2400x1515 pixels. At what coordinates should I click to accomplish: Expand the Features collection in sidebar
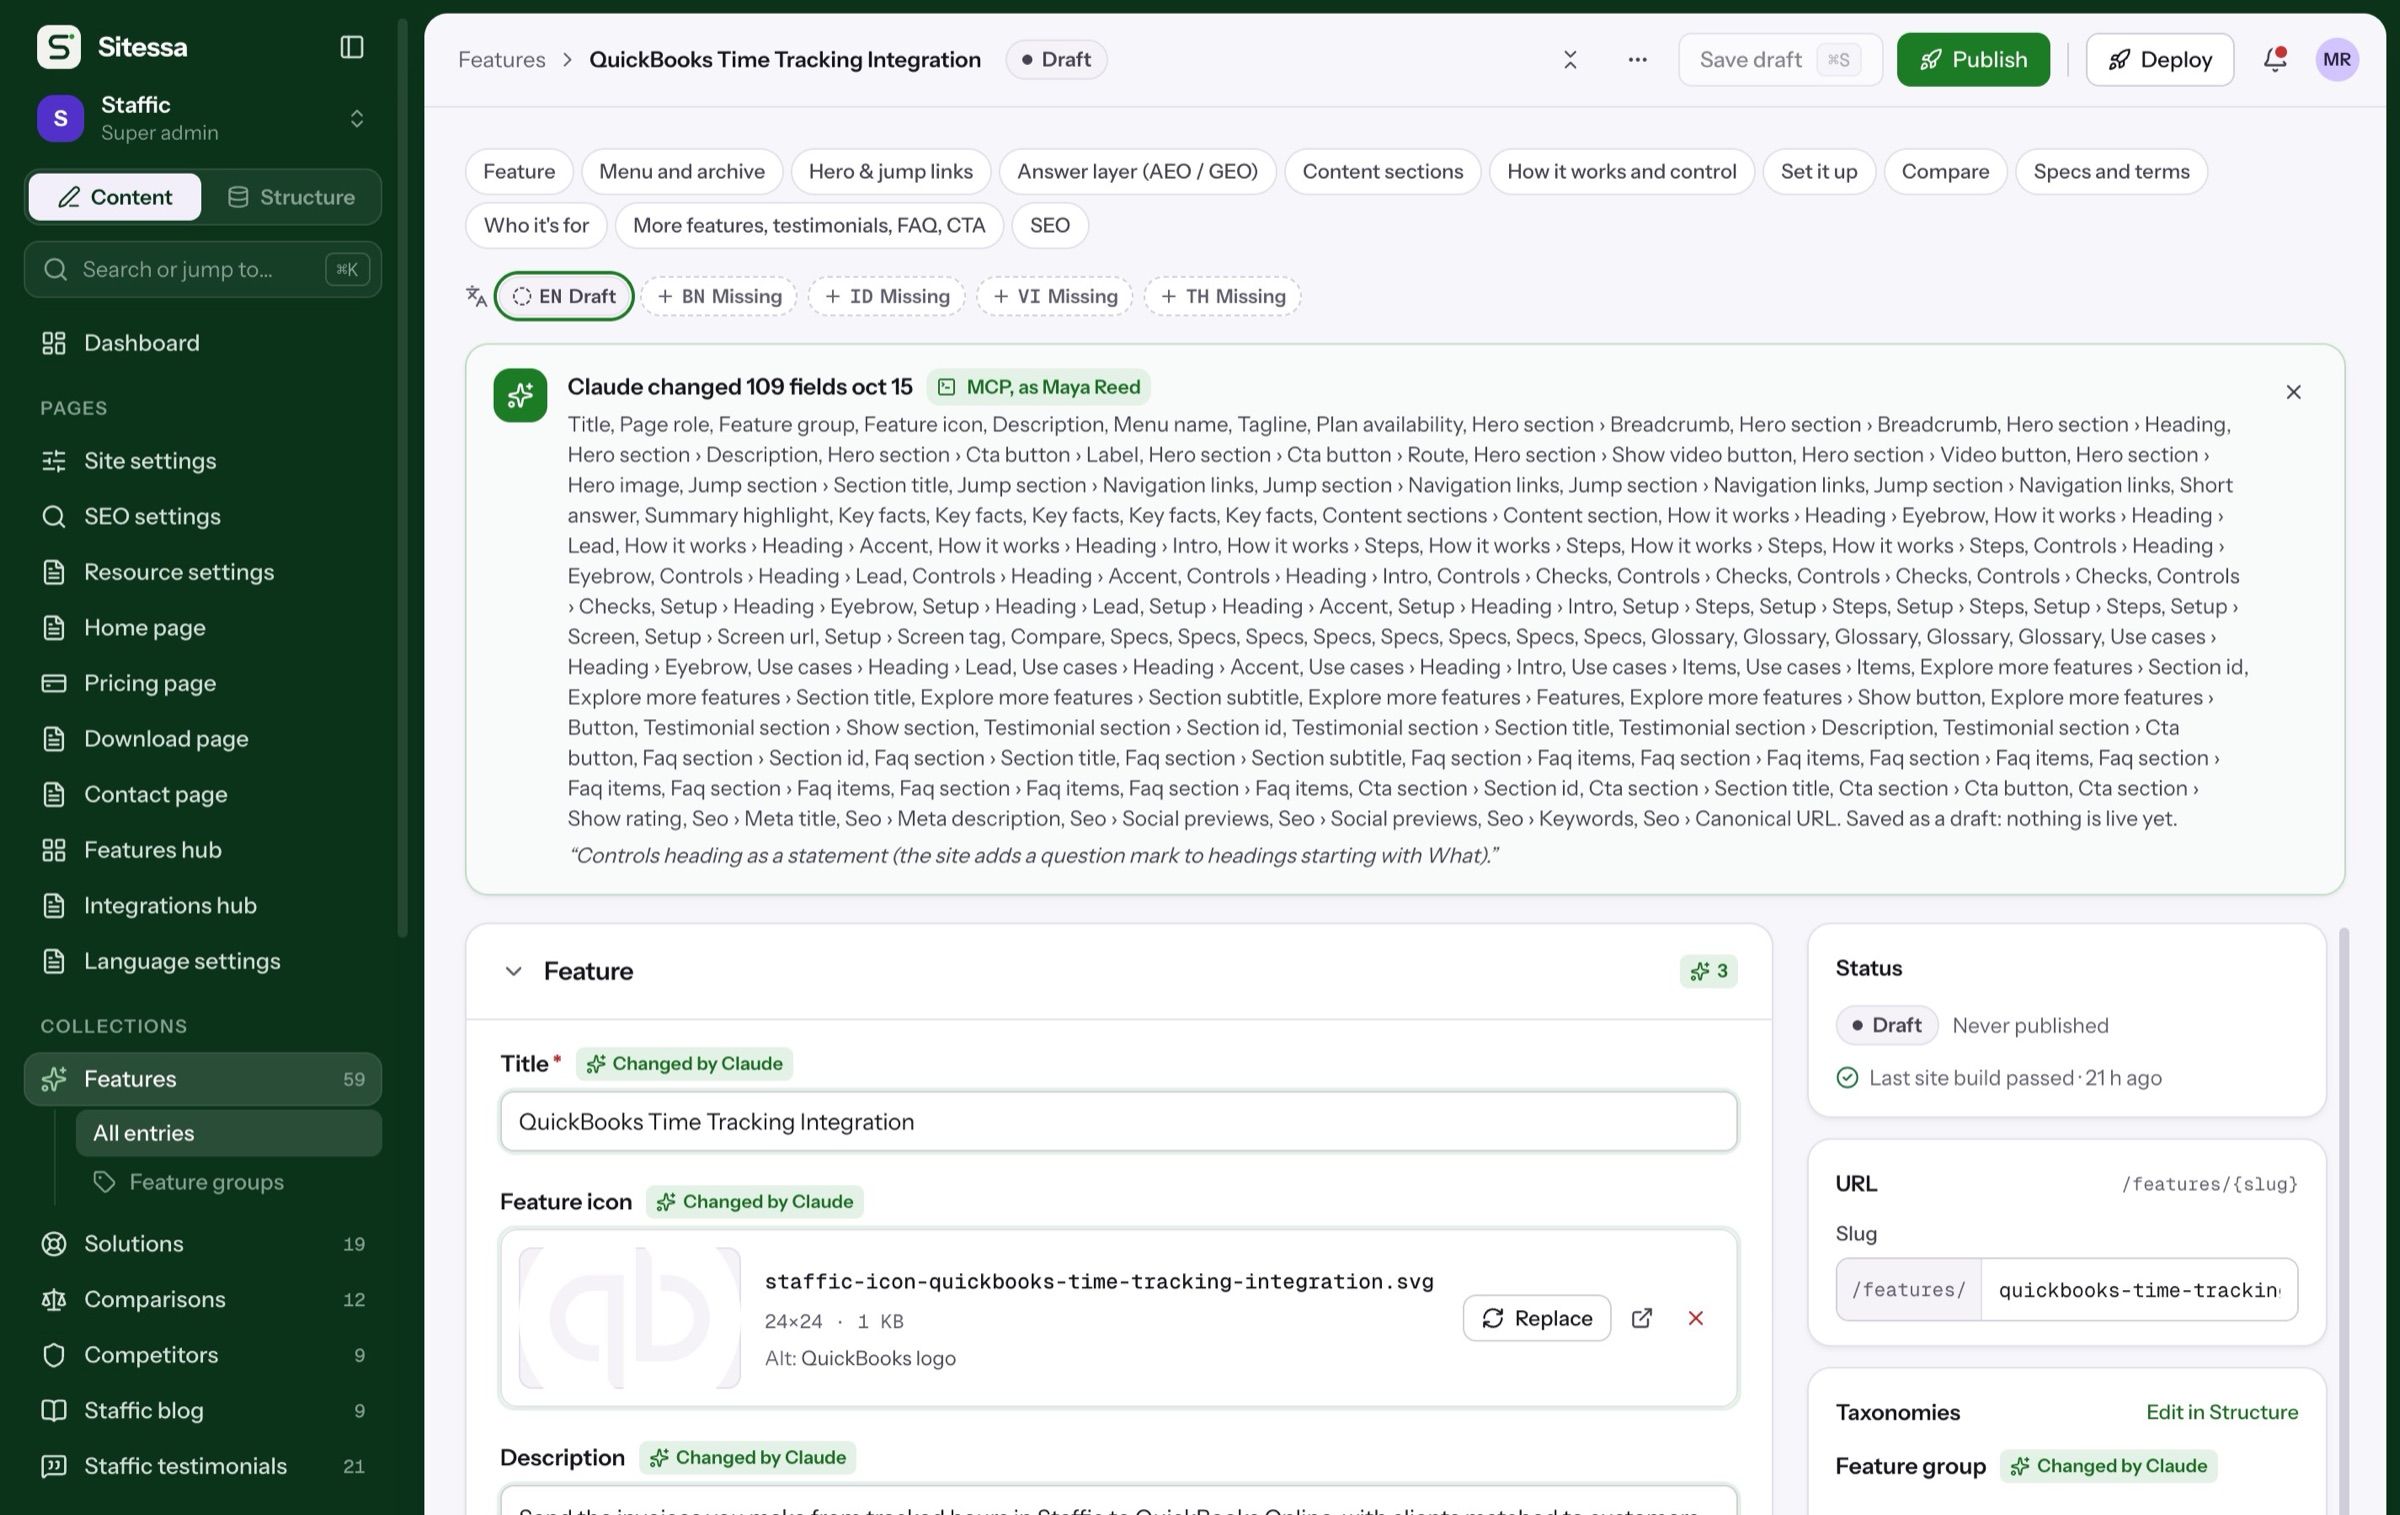tap(202, 1079)
